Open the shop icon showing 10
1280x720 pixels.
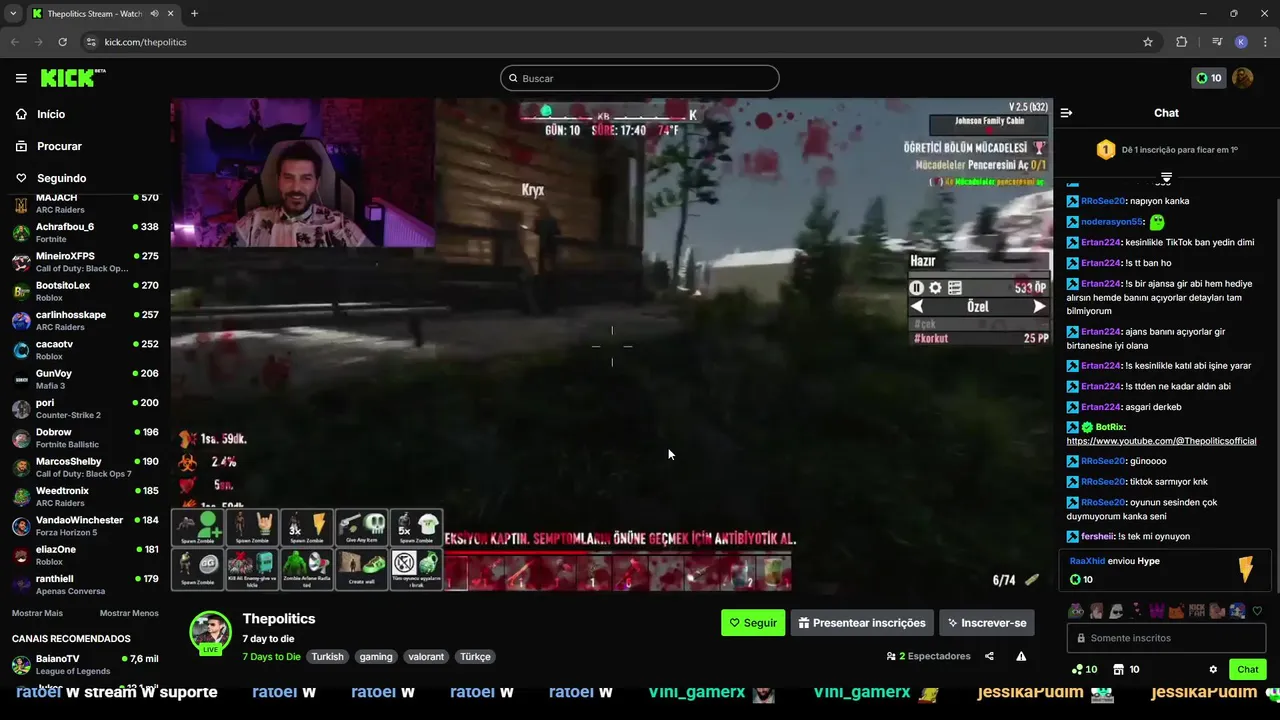point(1126,669)
